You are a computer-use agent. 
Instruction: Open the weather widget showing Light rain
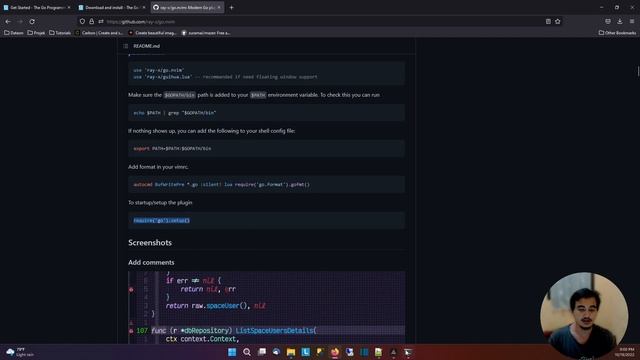click(x=20, y=352)
